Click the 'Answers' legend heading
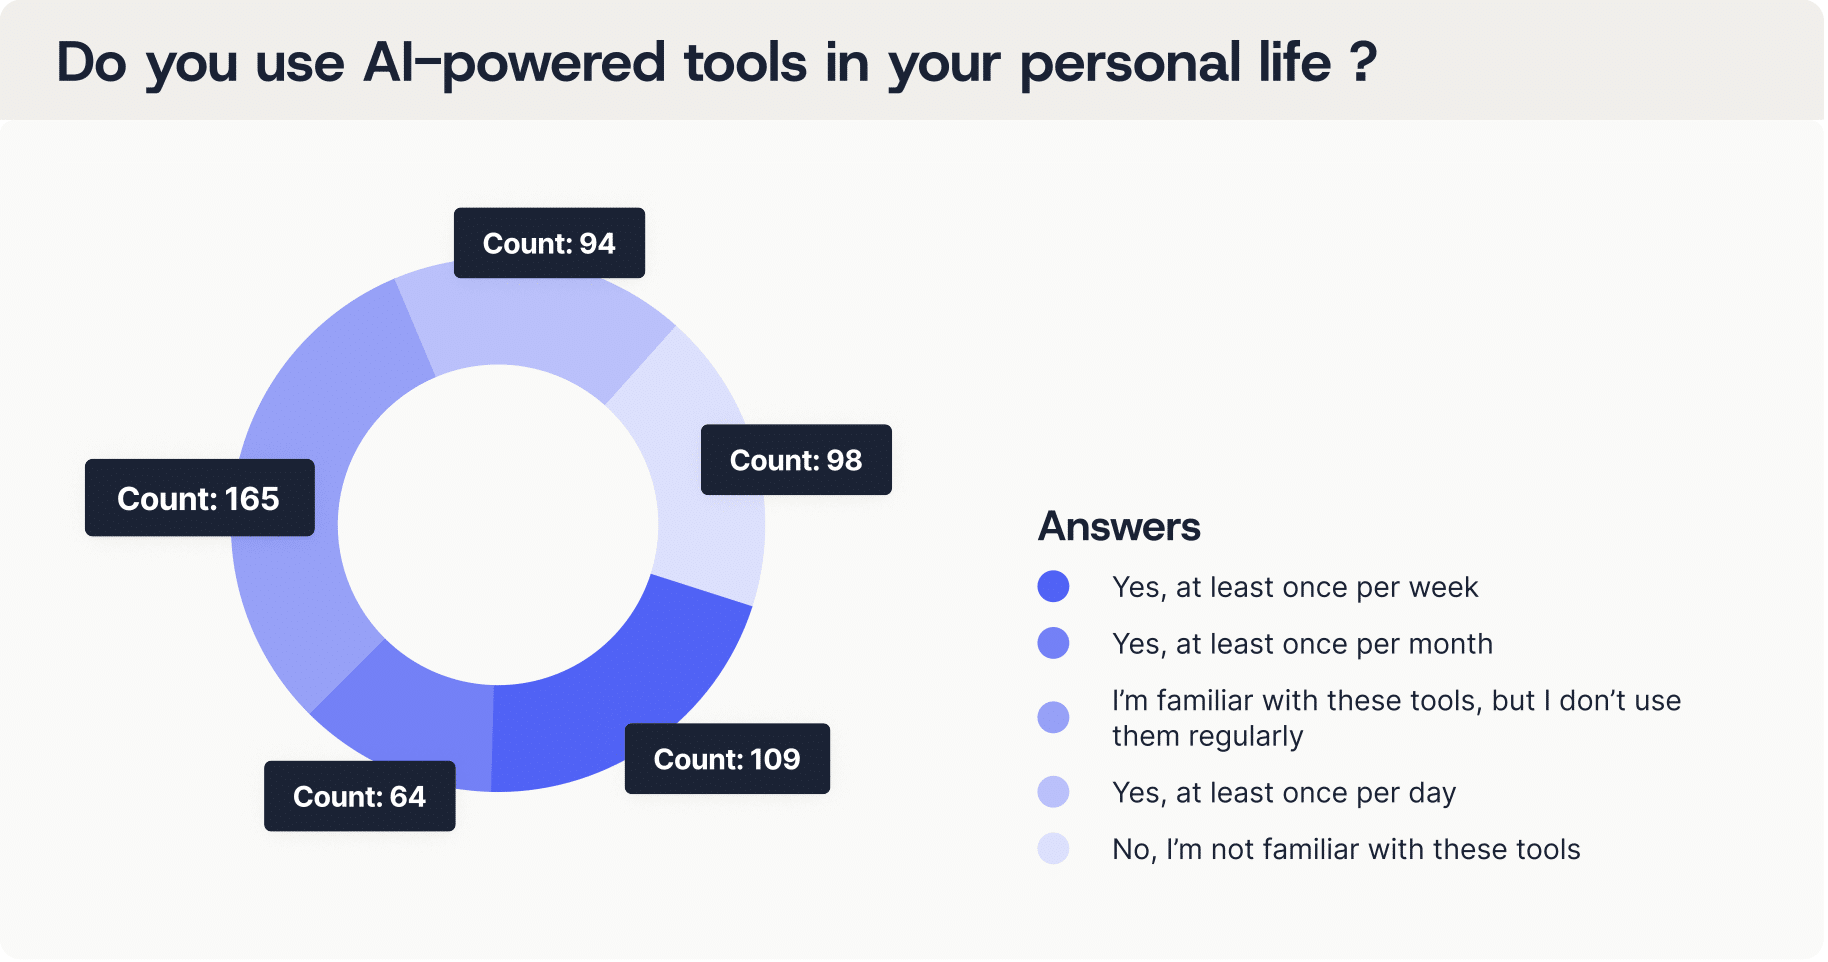Image resolution: width=1828 pixels, height=962 pixels. click(1119, 526)
